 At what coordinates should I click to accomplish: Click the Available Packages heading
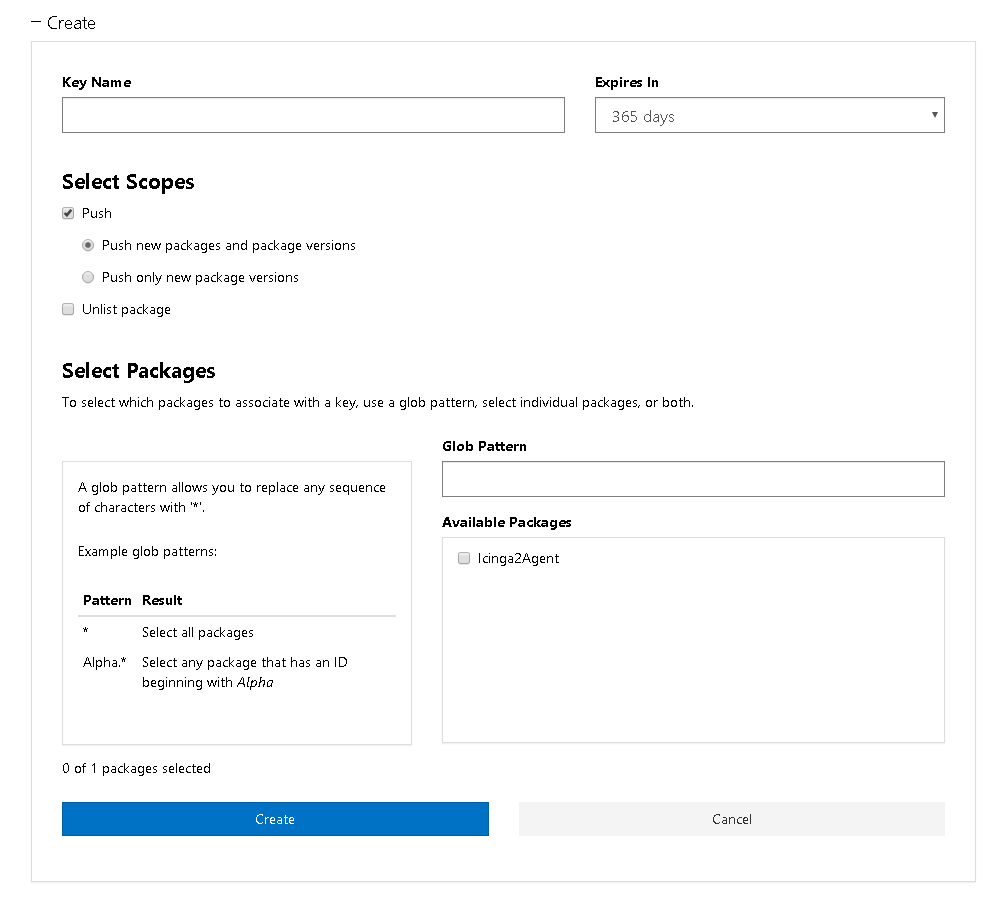506,522
